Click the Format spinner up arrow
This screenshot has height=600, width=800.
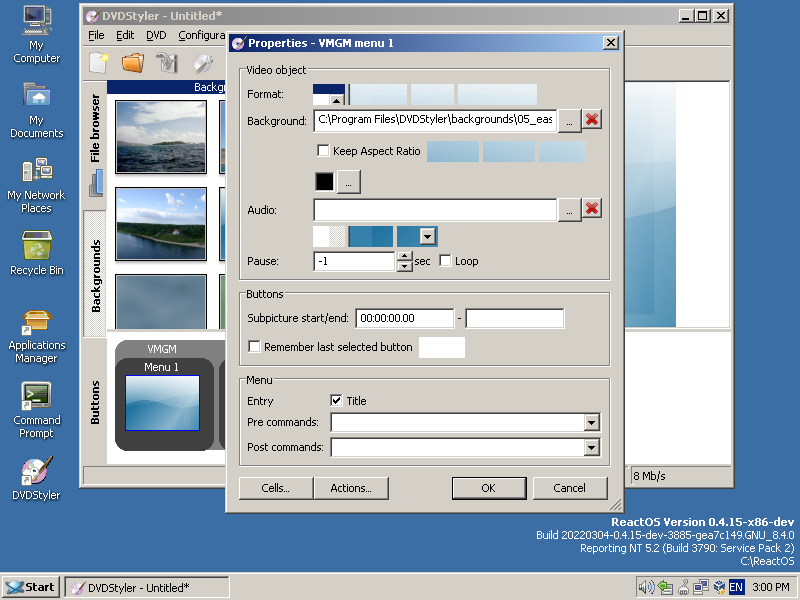point(337,100)
